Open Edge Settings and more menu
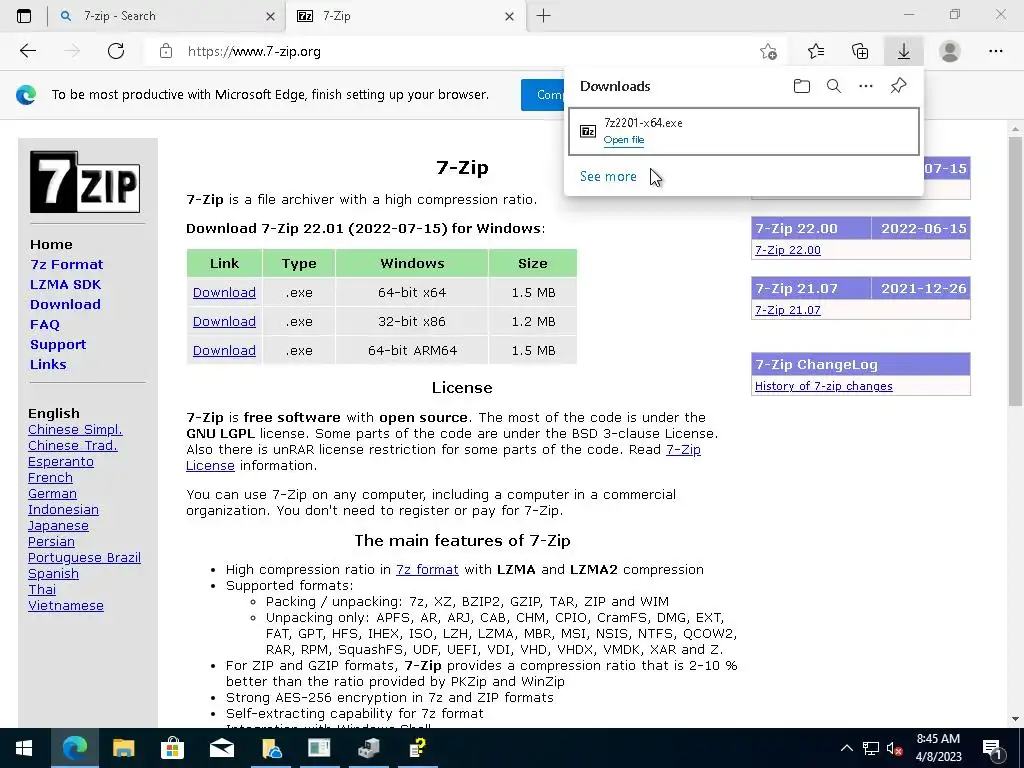 (x=995, y=51)
